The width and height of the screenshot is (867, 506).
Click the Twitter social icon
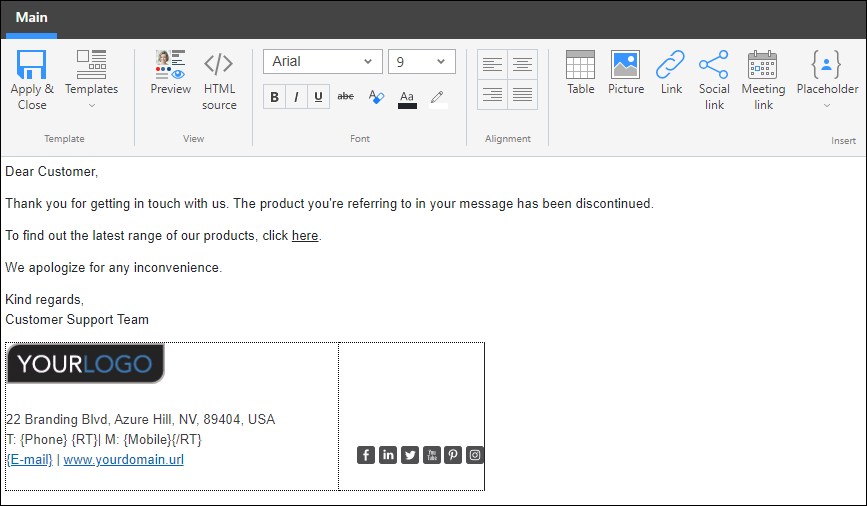coord(410,455)
